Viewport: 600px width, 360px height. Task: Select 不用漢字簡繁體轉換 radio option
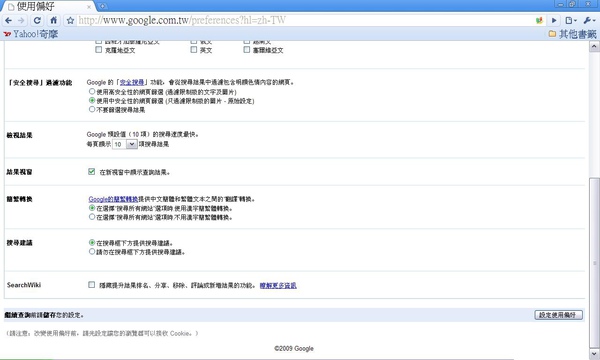tap(92, 217)
